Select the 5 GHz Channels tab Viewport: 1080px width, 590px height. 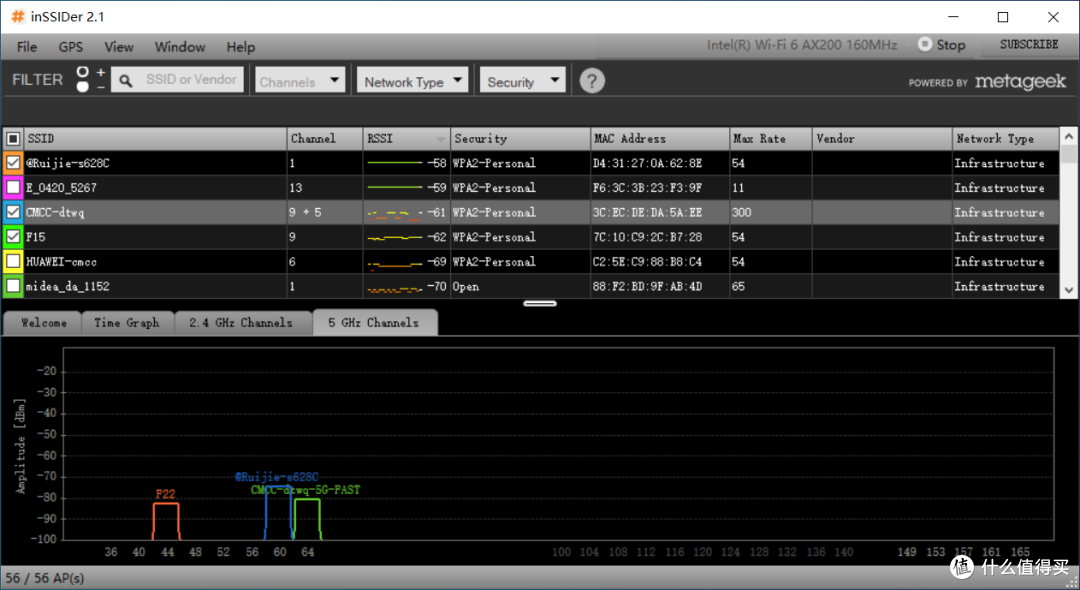click(375, 323)
